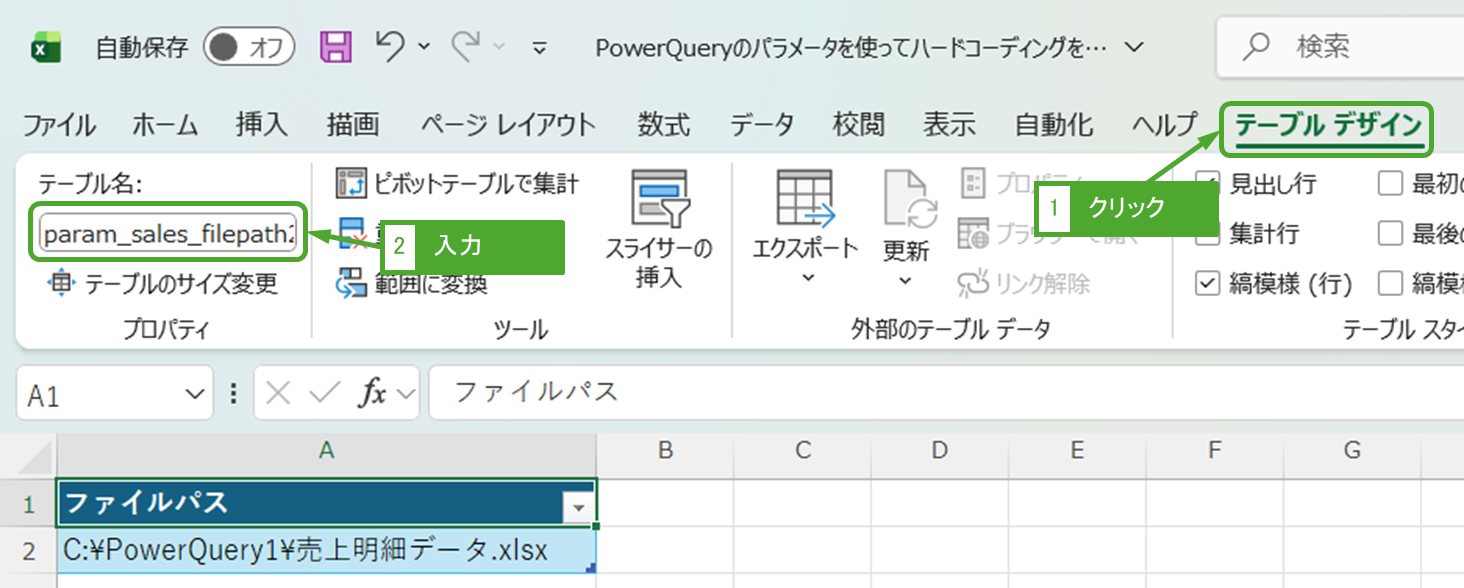Click the Refresh (更新) icon
The width and height of the screenshot is (1464, 588).
click(908, 198)
